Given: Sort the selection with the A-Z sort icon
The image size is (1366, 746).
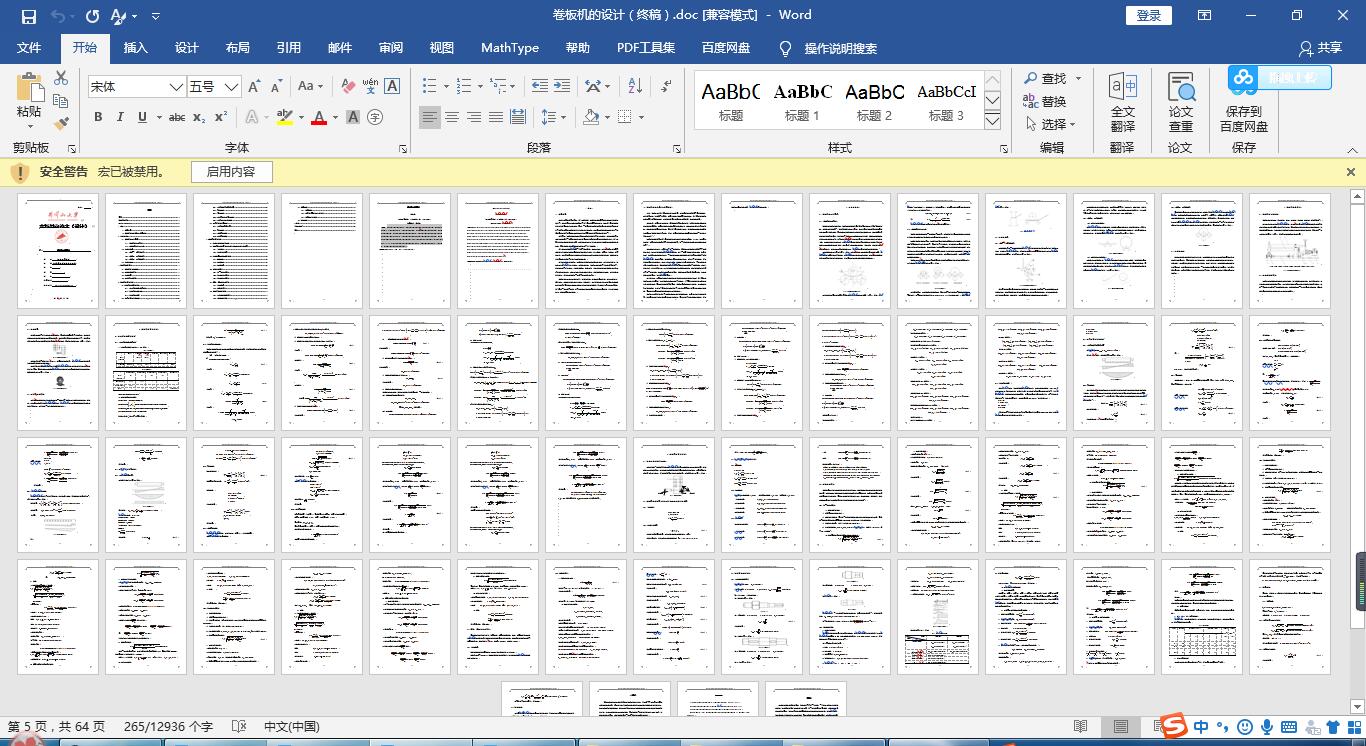Looking at the screenshot, I should pyautogui.click(x=635, y=87).
